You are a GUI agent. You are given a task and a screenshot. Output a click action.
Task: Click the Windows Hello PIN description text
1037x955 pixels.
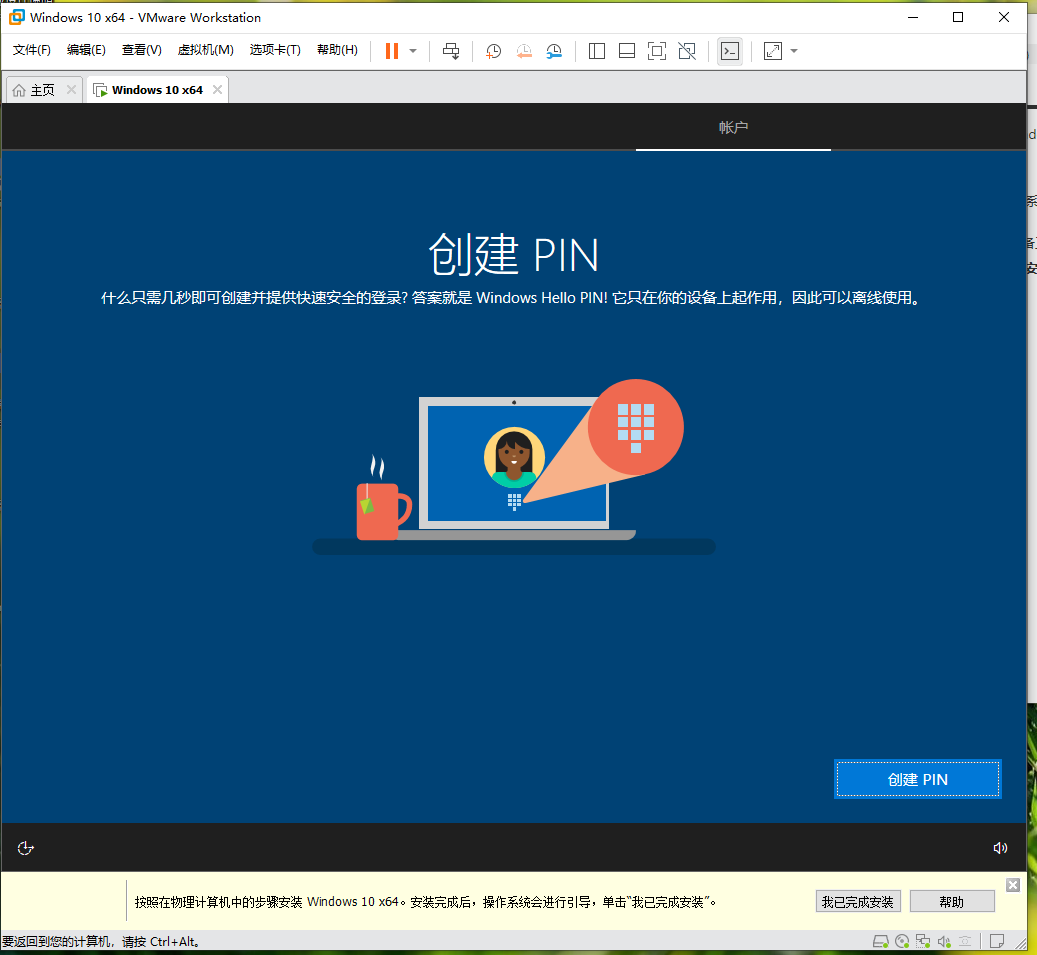click(511, 298)
